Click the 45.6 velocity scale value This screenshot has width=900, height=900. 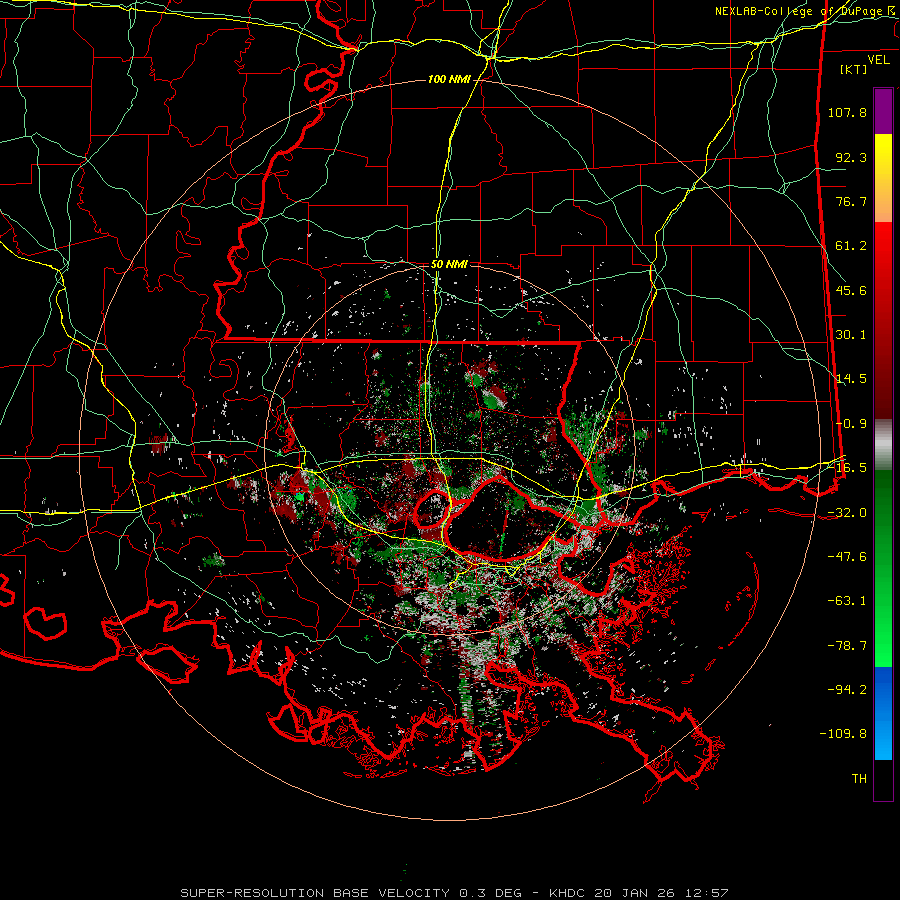coord(851,290)
